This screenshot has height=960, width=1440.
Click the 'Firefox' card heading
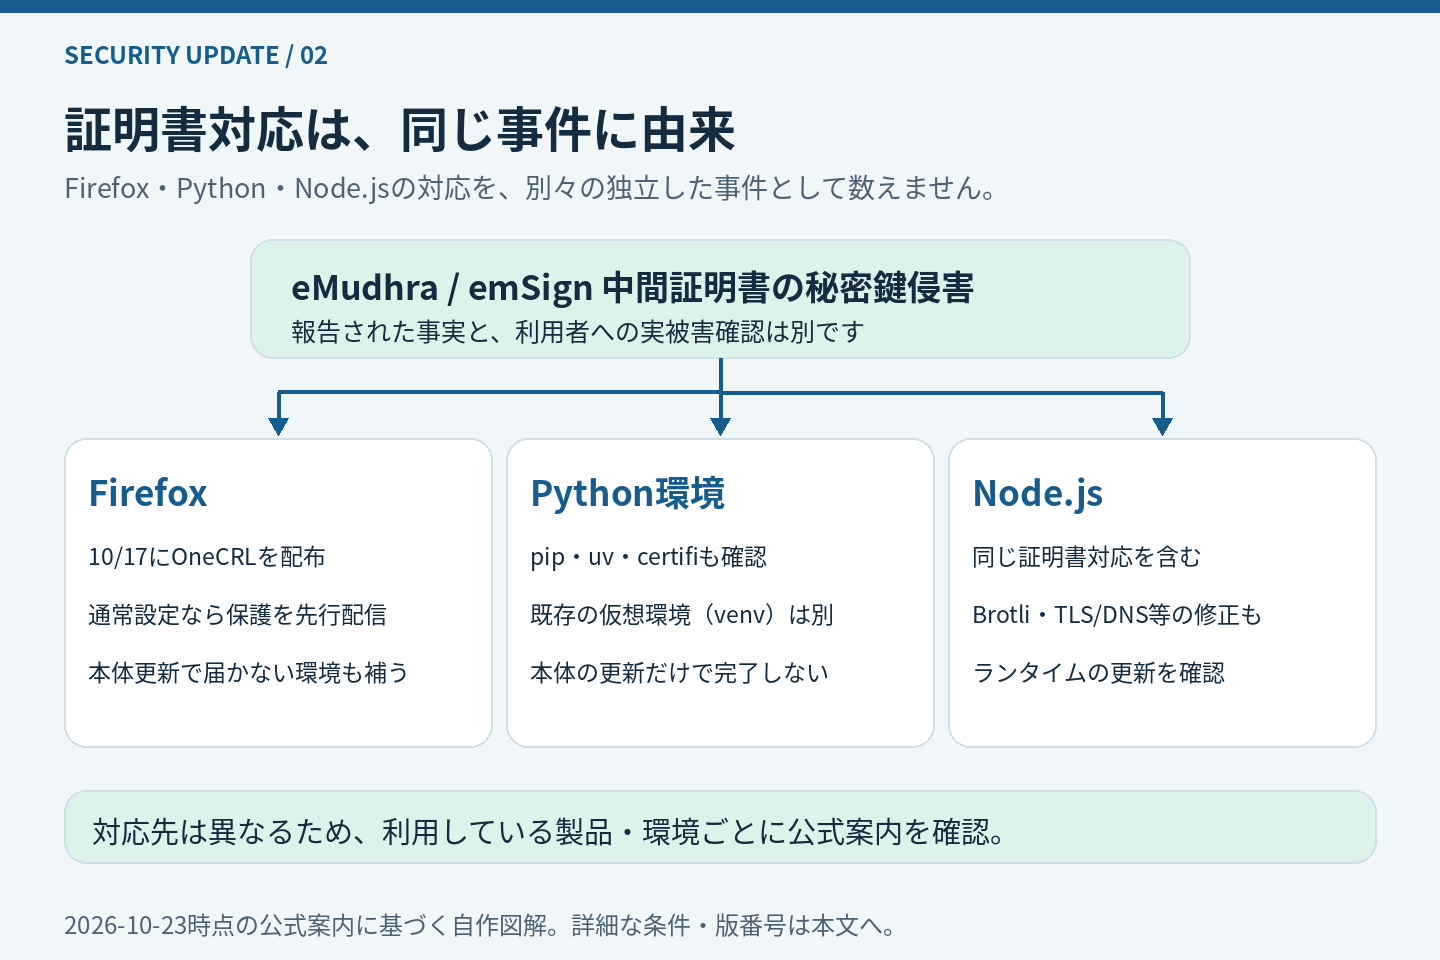tap(148, 493)
